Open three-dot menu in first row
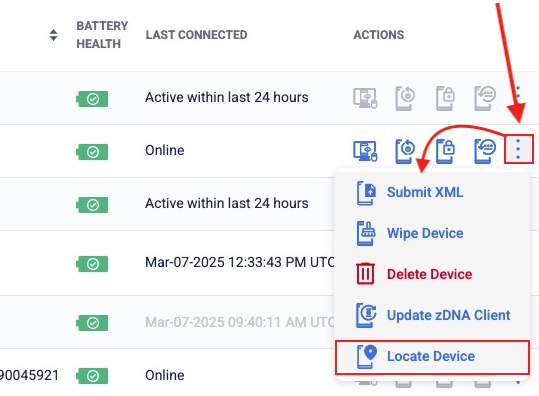This screenshot has width=539, height=396. point(518,92)
